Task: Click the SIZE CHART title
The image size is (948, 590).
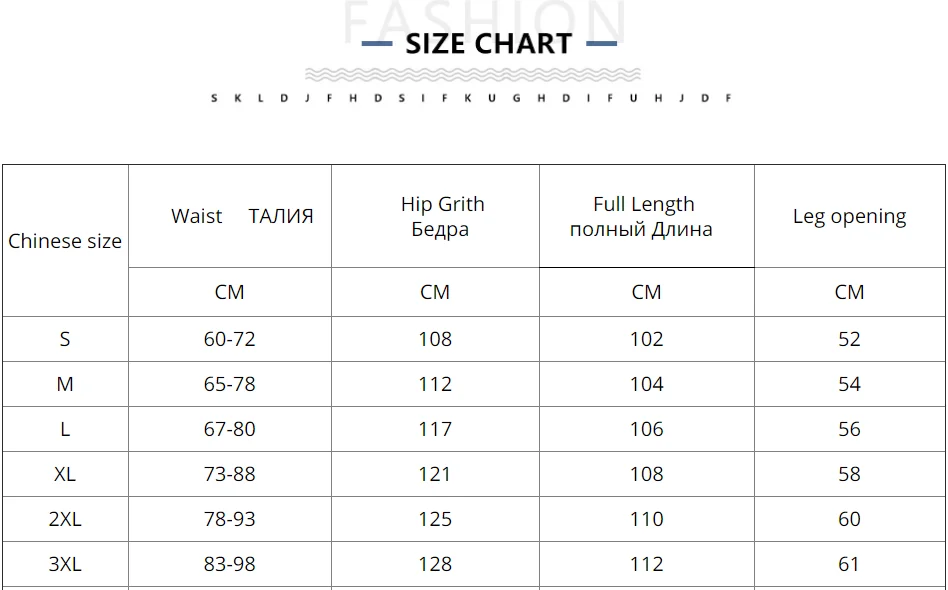Action: [488, 43]
